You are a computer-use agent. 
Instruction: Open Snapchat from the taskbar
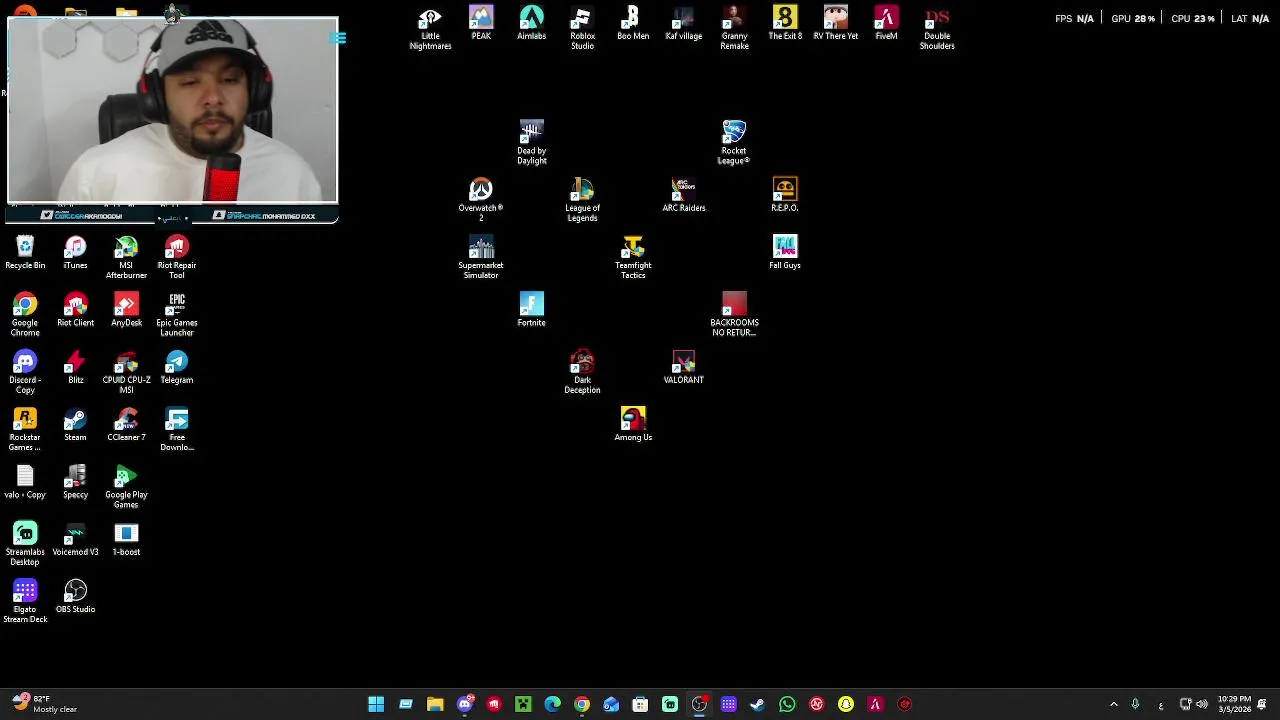click(x=846, y=704)
